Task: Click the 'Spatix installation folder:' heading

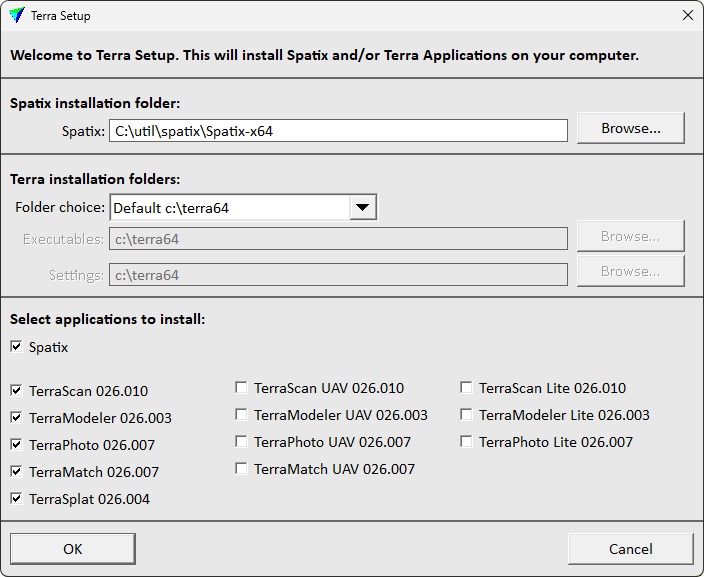Action: [95, 103]
